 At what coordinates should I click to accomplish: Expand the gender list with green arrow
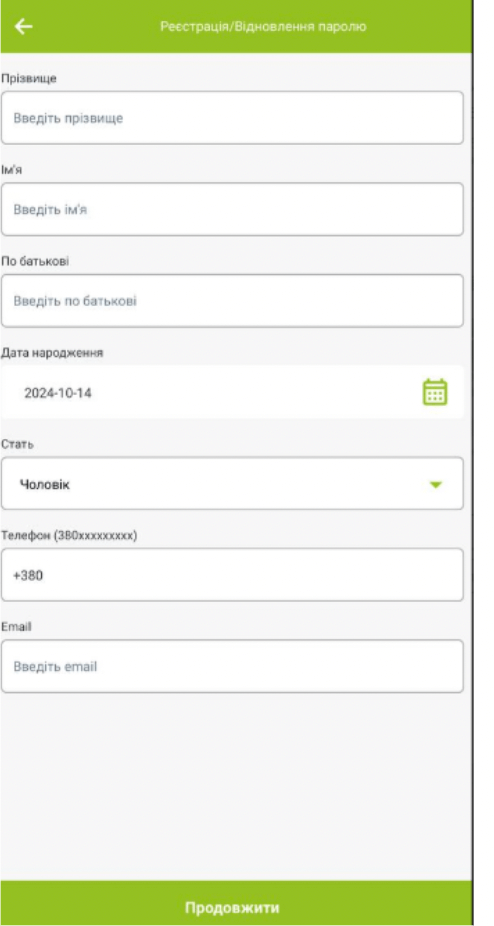pos(436,484)
